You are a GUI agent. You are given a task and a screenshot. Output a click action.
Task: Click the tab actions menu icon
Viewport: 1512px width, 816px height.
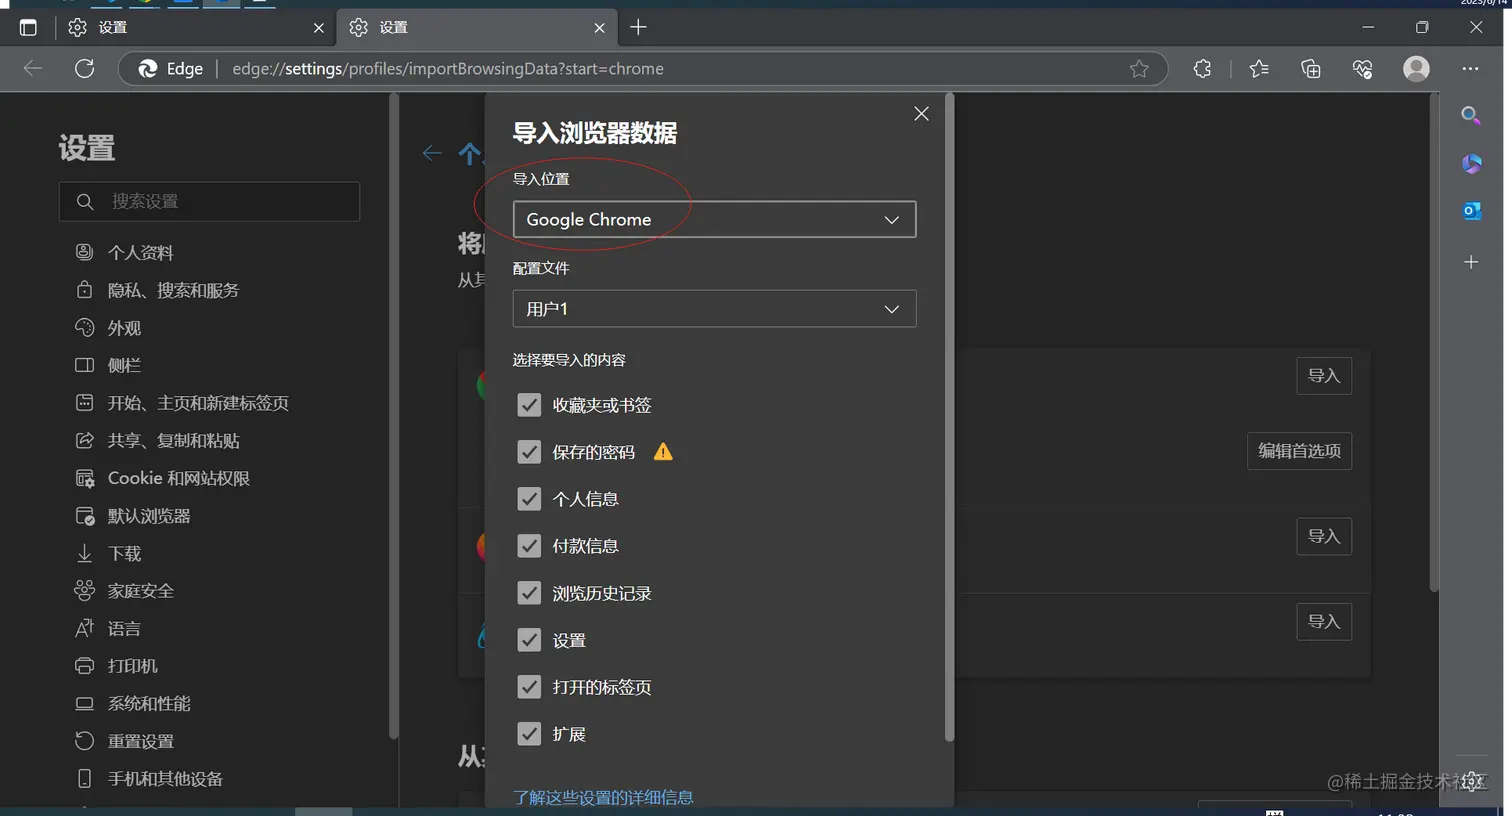coord(28,28)
